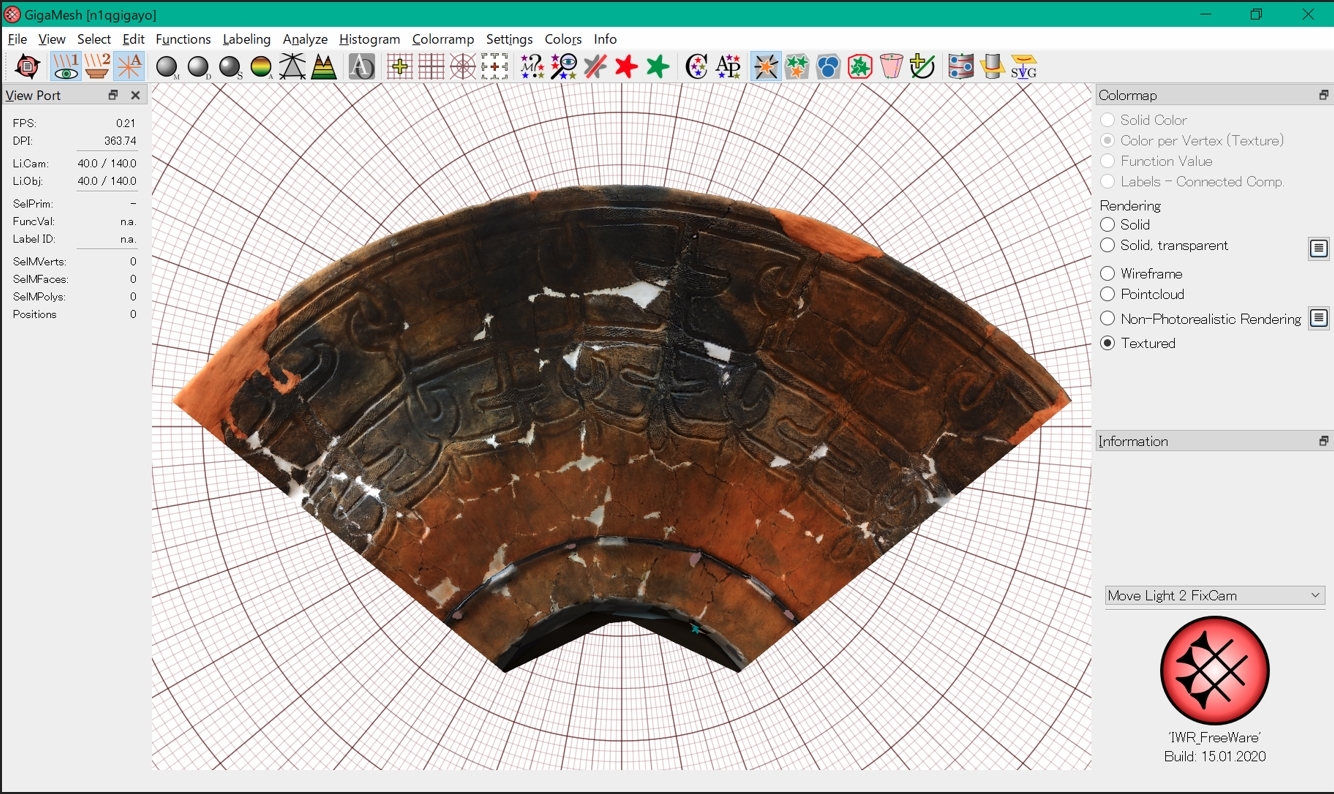Open the Labeling menu
The image size is (1334, 794).
tap(246, 39)
